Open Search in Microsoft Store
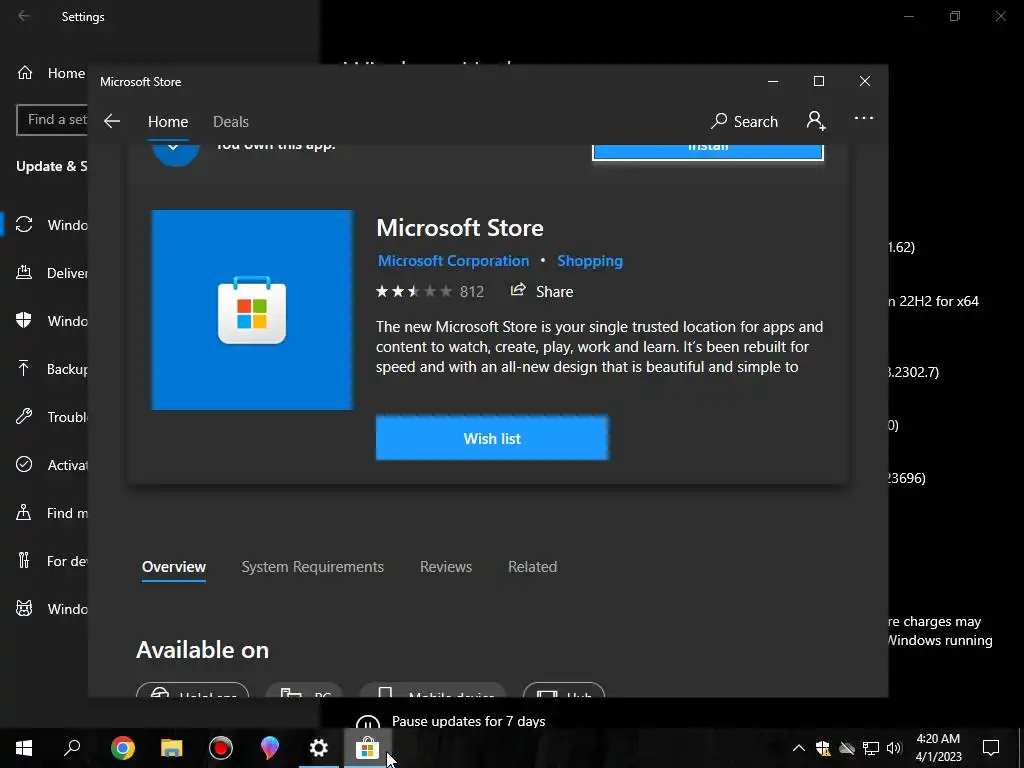1024x768 pixels. coord(744,121)
